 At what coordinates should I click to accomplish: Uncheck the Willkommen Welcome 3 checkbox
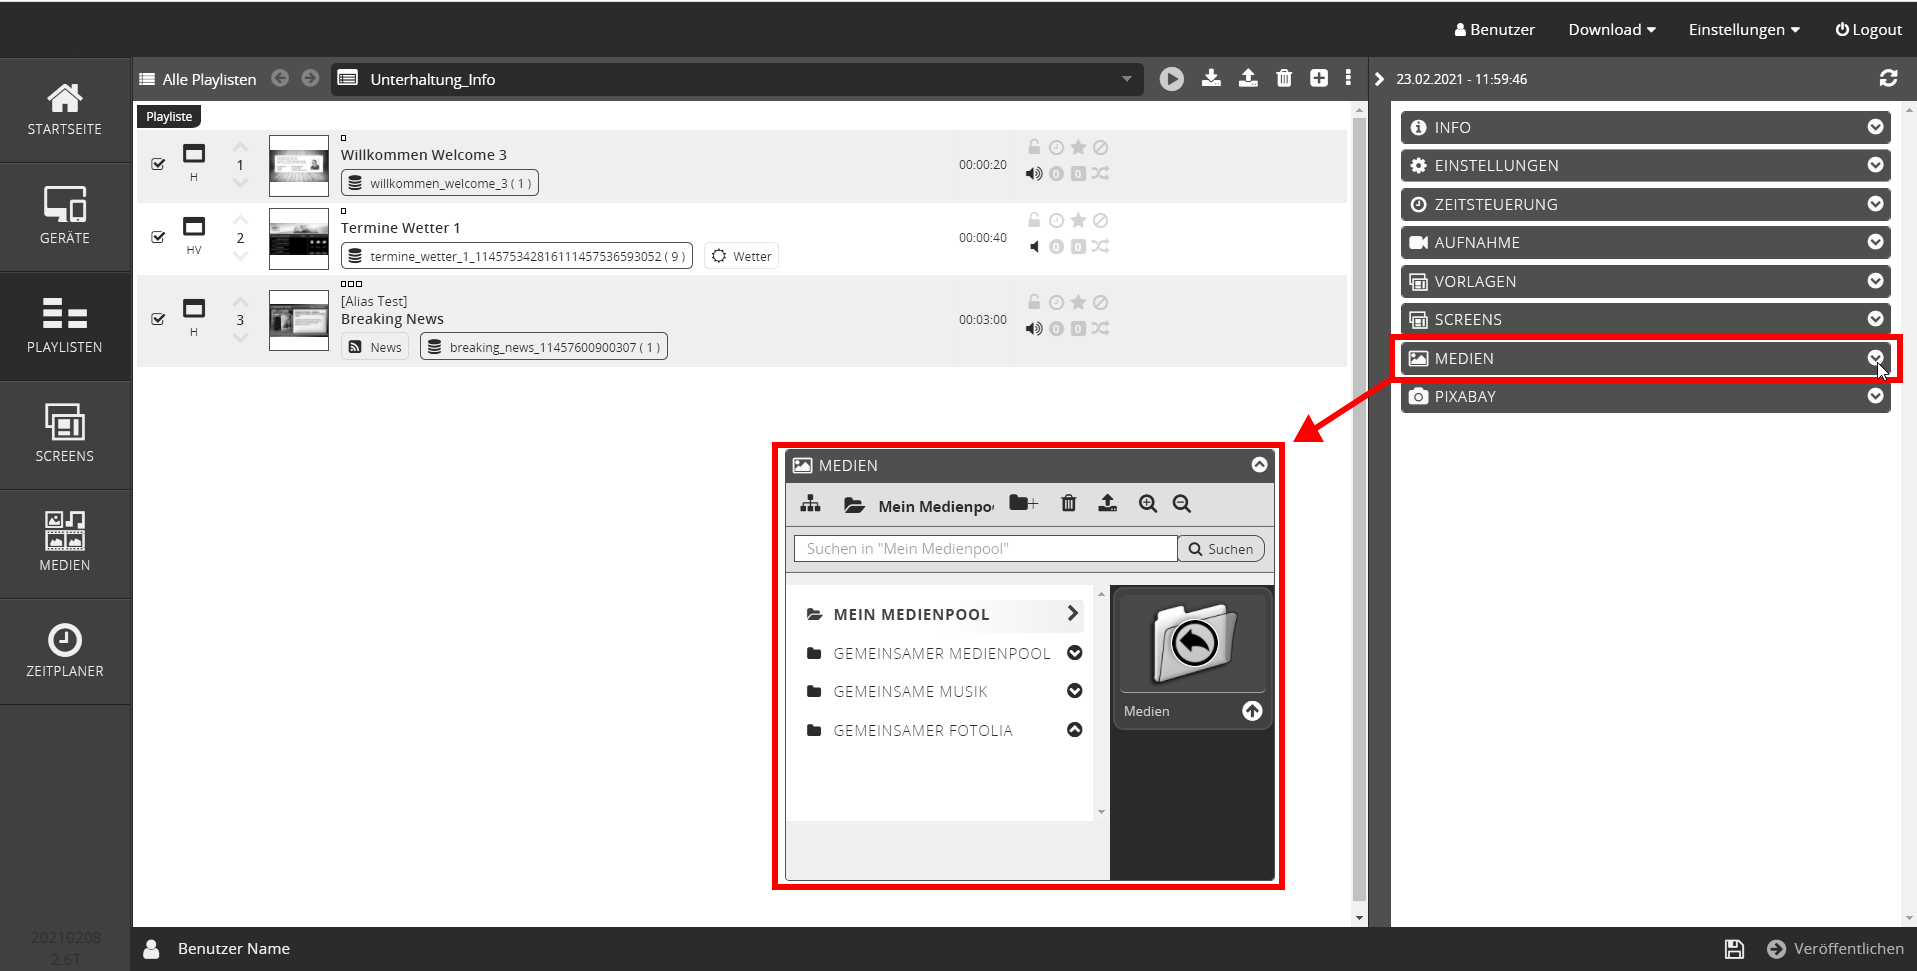[158, 164]
